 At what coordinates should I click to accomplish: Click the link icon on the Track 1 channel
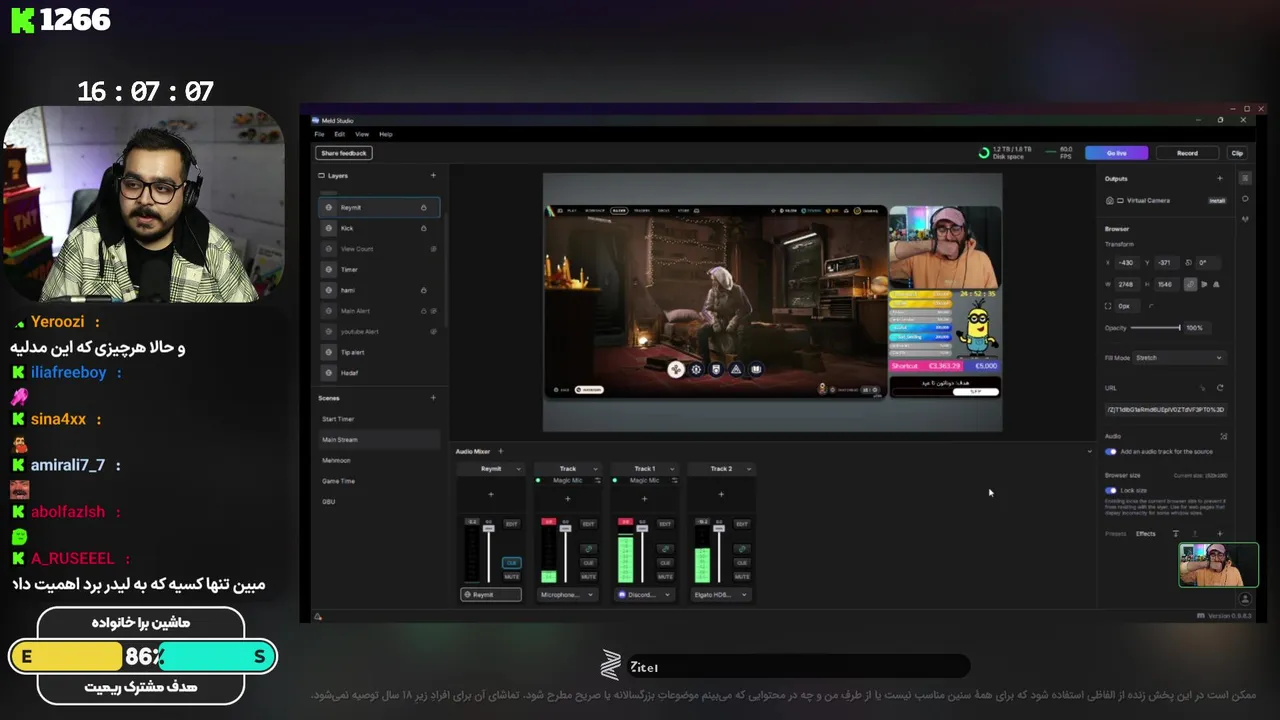665,549
